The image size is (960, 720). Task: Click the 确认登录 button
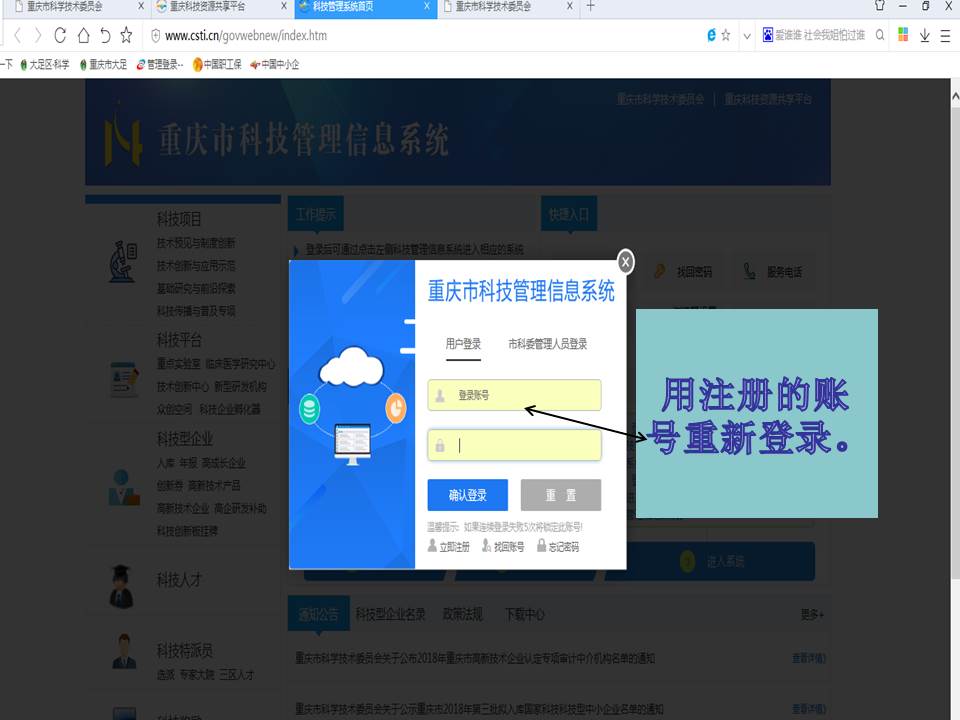468,495
